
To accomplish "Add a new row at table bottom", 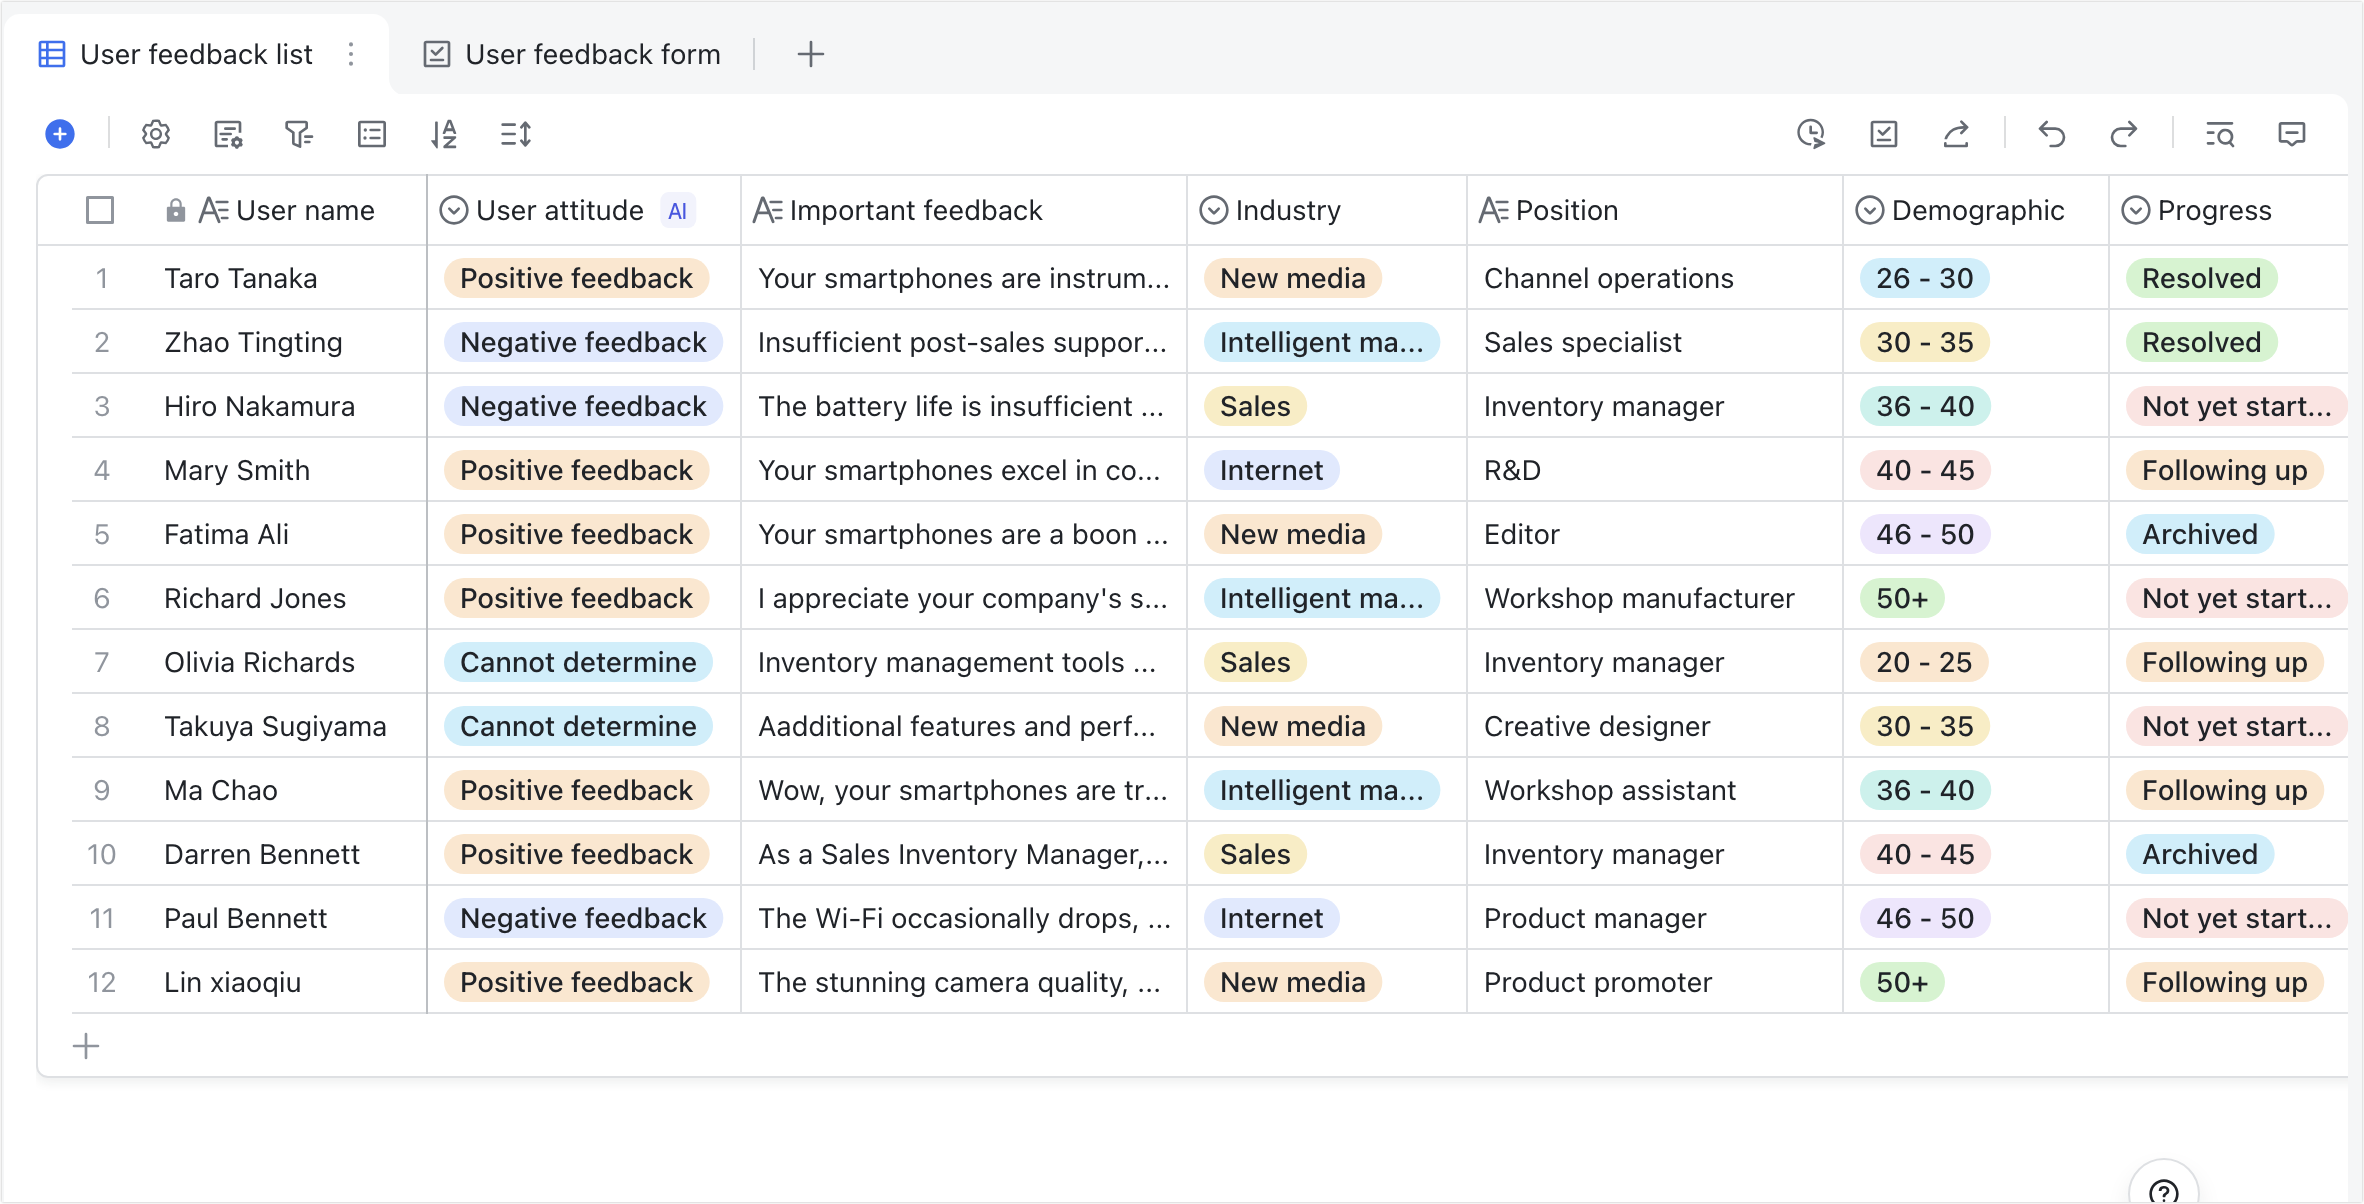I will point(87,1046).
